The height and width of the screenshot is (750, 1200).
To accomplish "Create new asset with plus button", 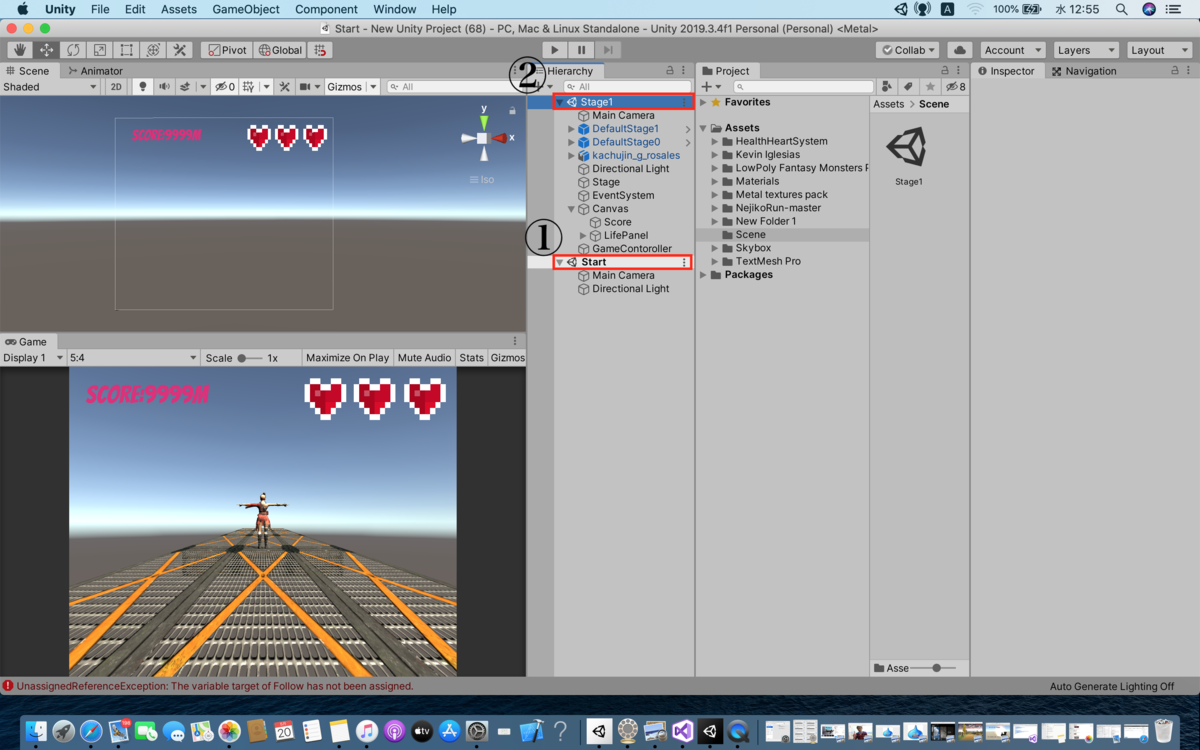I will [x=711, y=87].
